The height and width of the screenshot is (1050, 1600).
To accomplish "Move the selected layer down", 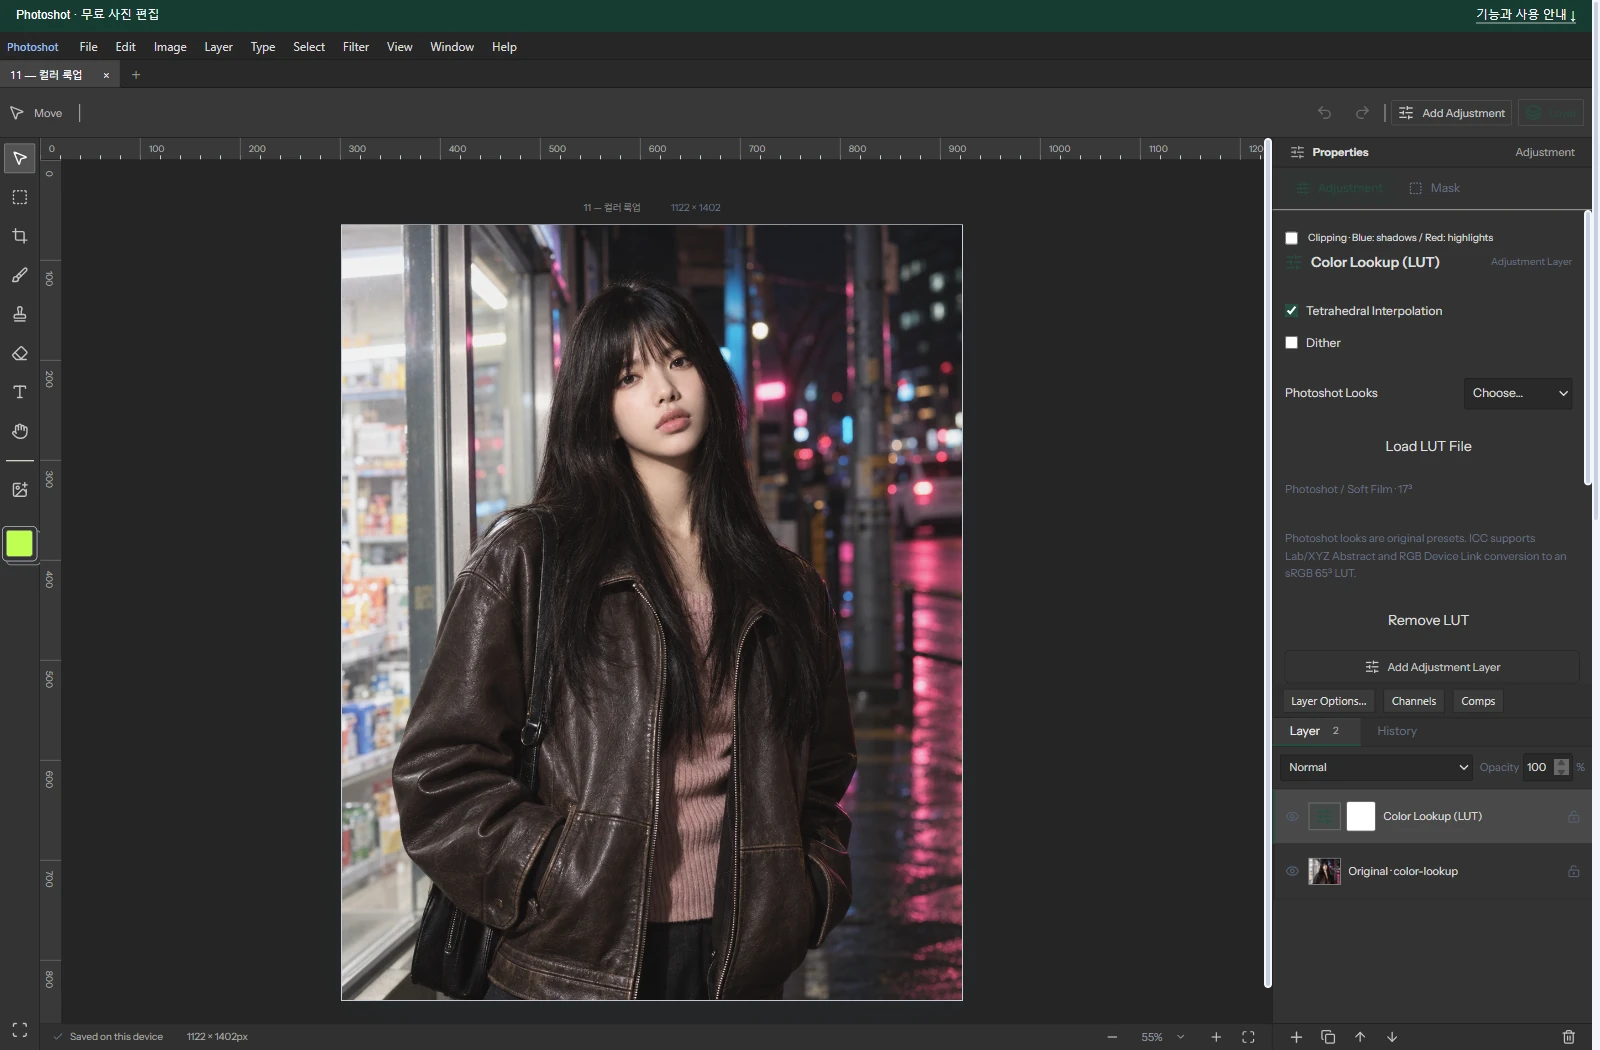I will pyautogui.click(x=1392, y=1037).
